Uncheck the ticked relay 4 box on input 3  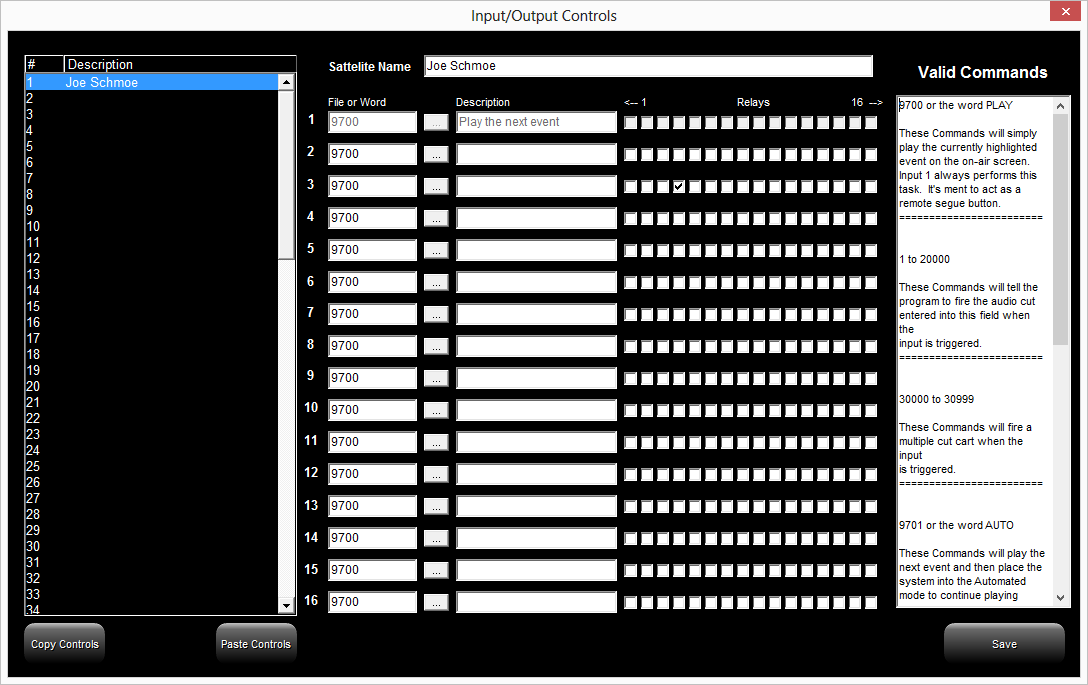coord(679,186)
